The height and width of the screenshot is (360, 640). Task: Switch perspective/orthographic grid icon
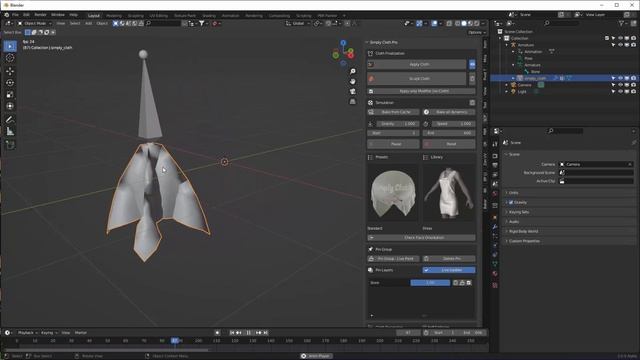[x=353, y=102]
